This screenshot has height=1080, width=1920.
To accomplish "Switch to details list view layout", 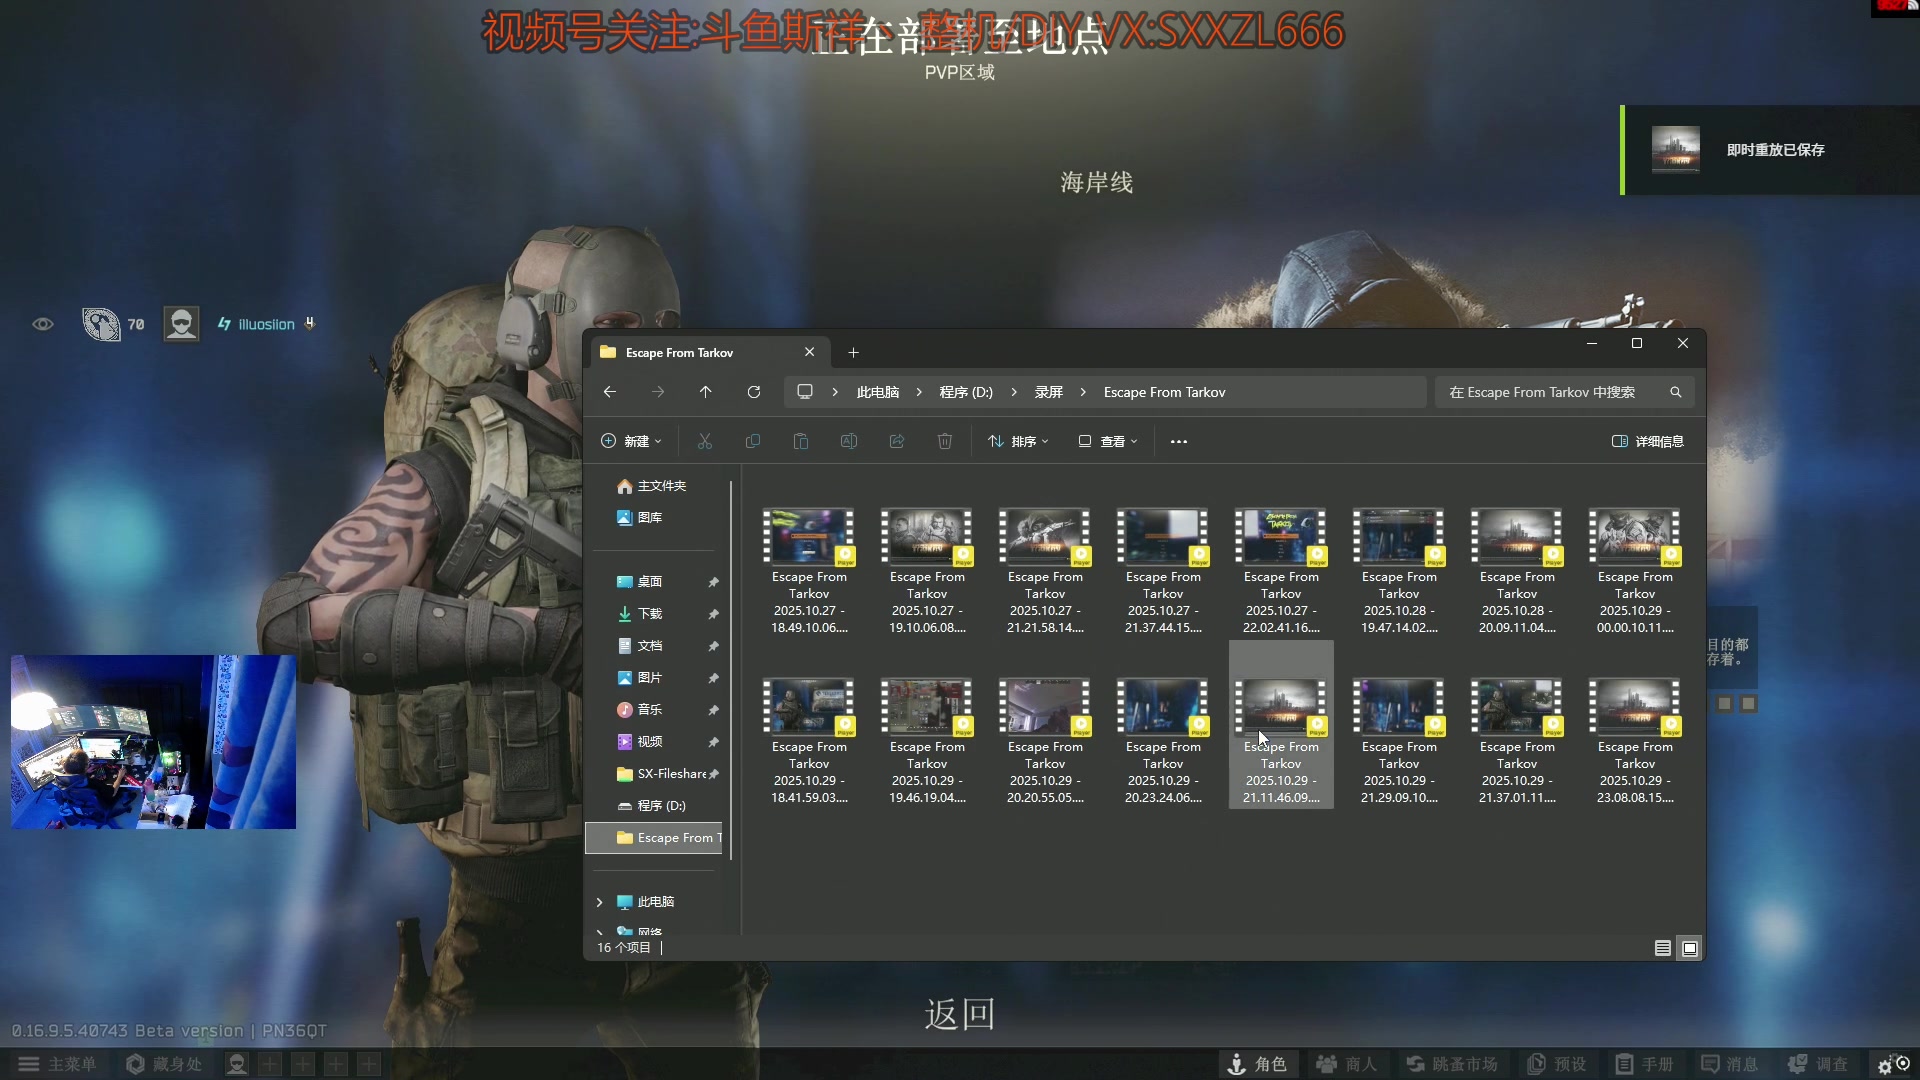I will [x=1663, y=948].
